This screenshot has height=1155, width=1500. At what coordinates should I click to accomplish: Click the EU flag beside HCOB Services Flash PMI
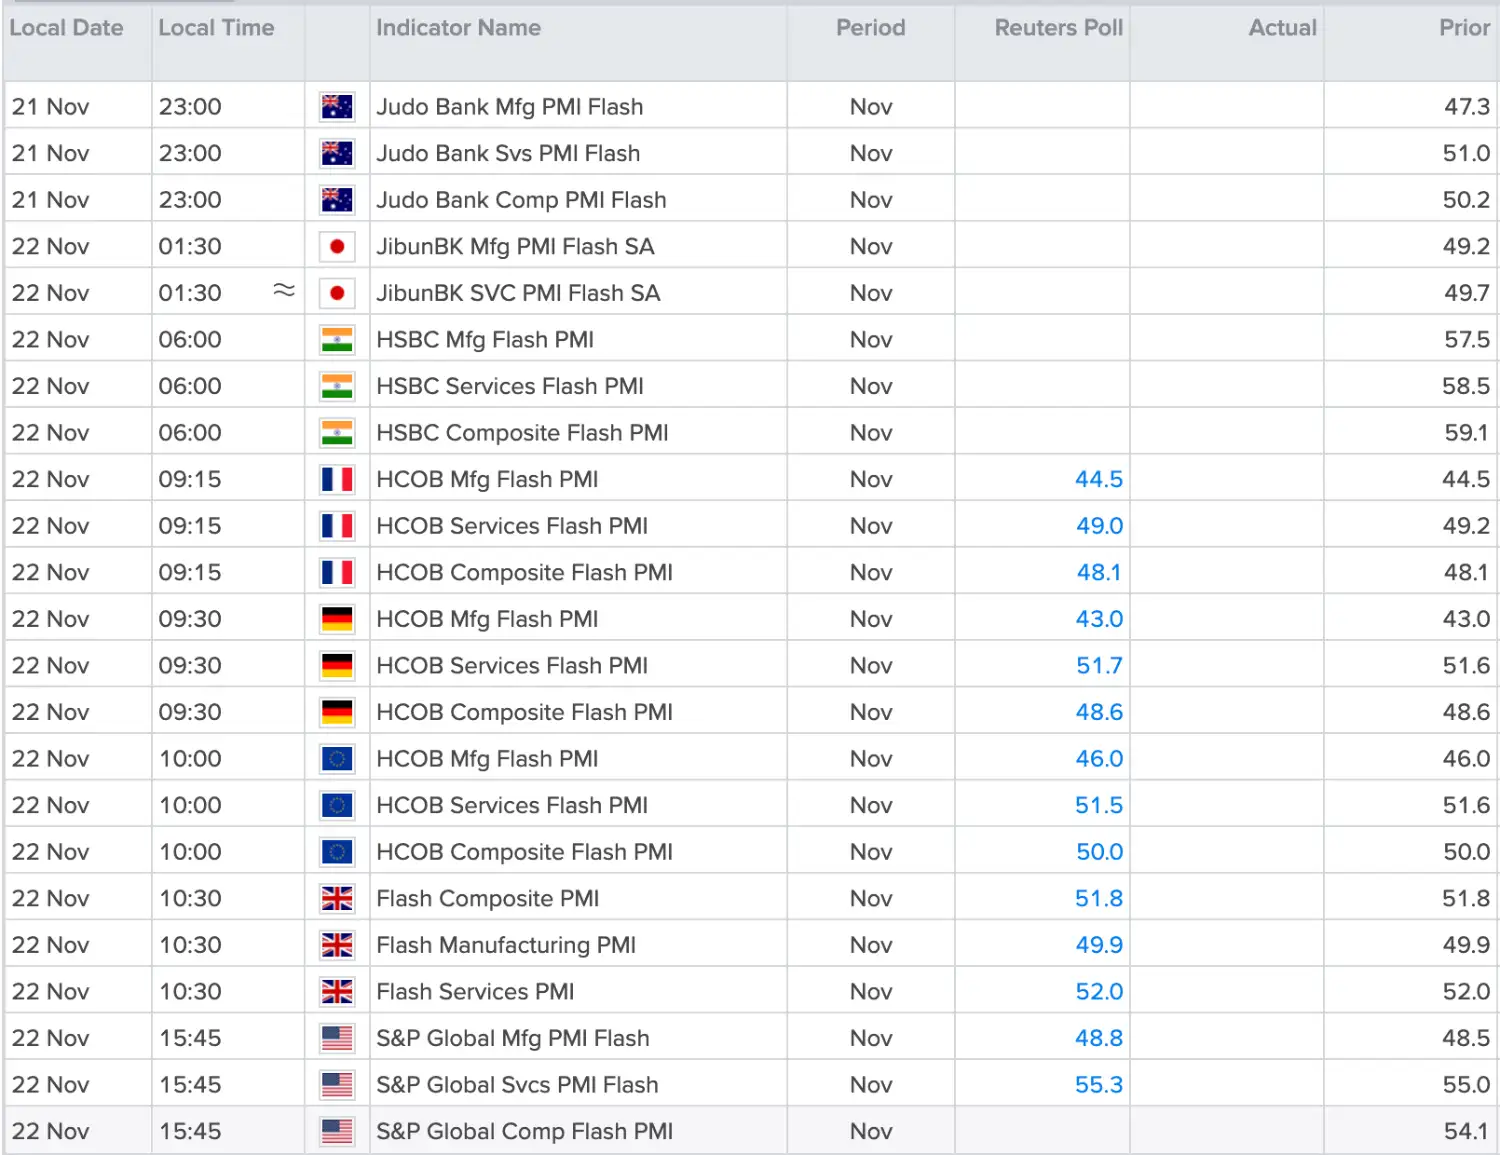(337, 805)
